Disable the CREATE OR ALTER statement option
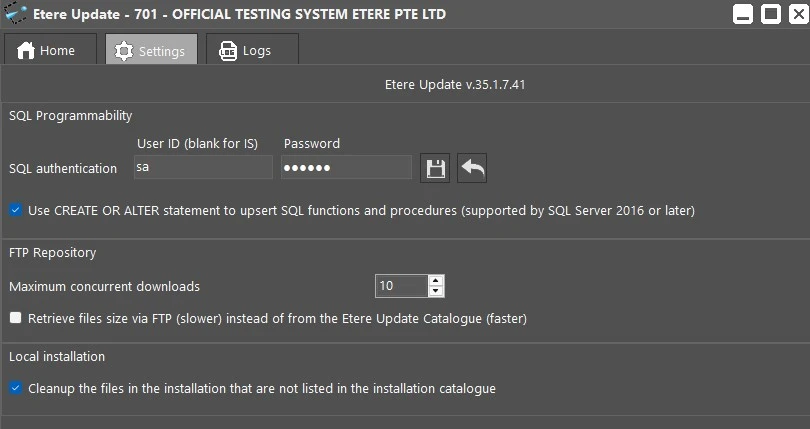810x429 pixels. (16, 211)
